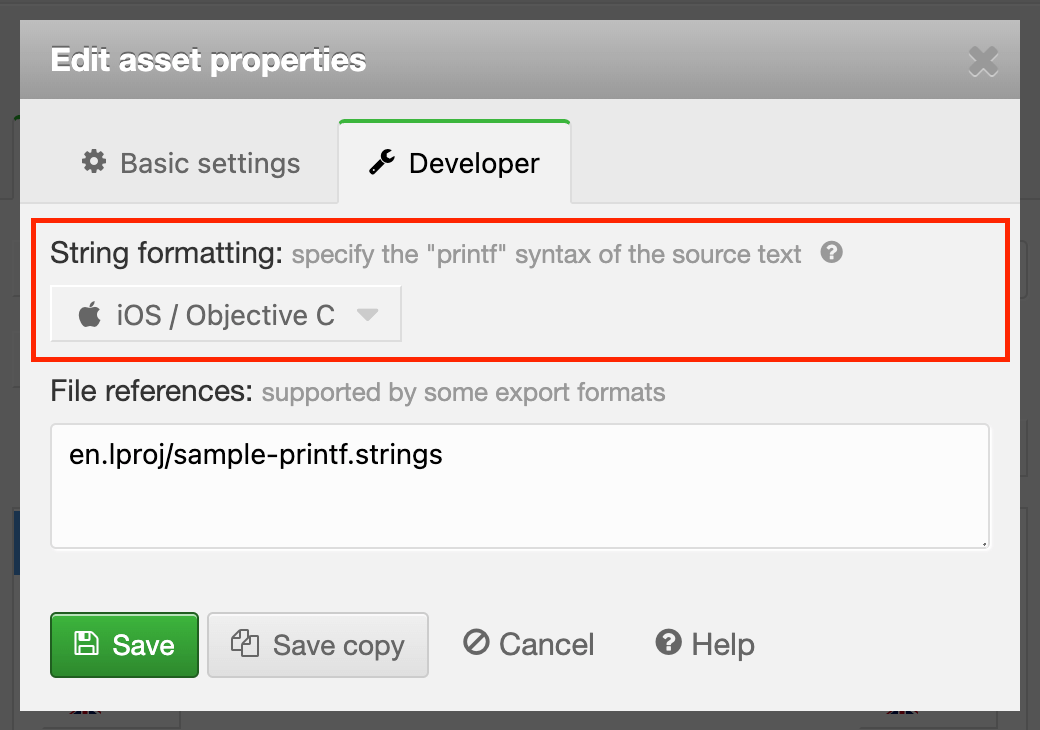Click the question mark icon beside Help
Image resolution: width=1040 pixels, height=730 pixels.
[x=668, y=643]
